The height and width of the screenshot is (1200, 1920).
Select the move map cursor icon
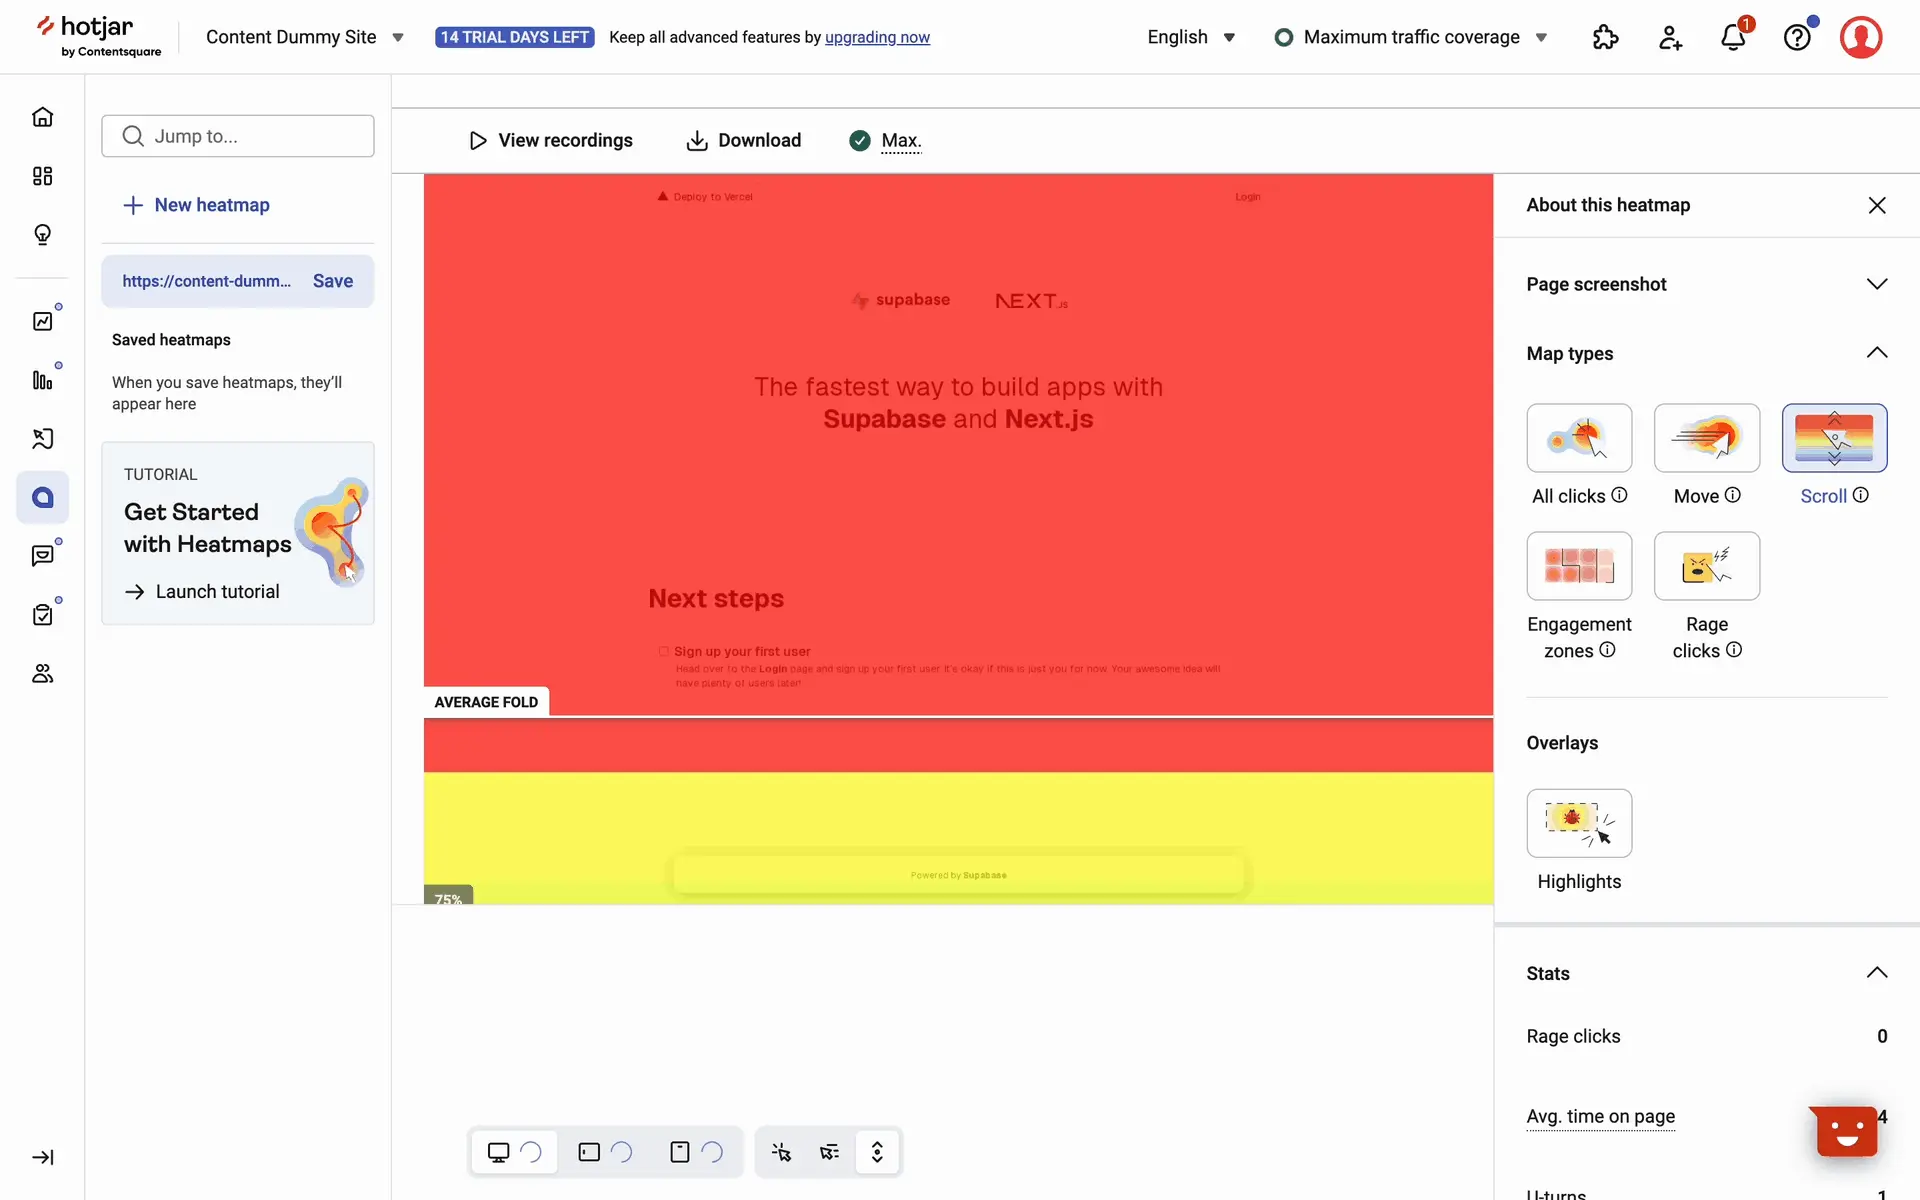point(829,1152)
